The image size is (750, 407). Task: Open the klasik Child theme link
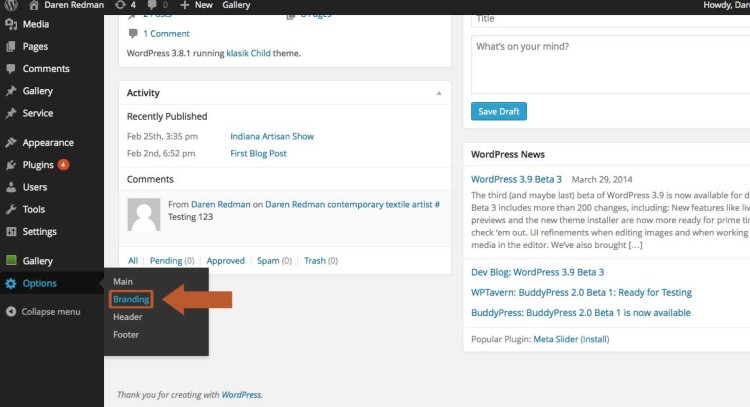click(248, 53)
